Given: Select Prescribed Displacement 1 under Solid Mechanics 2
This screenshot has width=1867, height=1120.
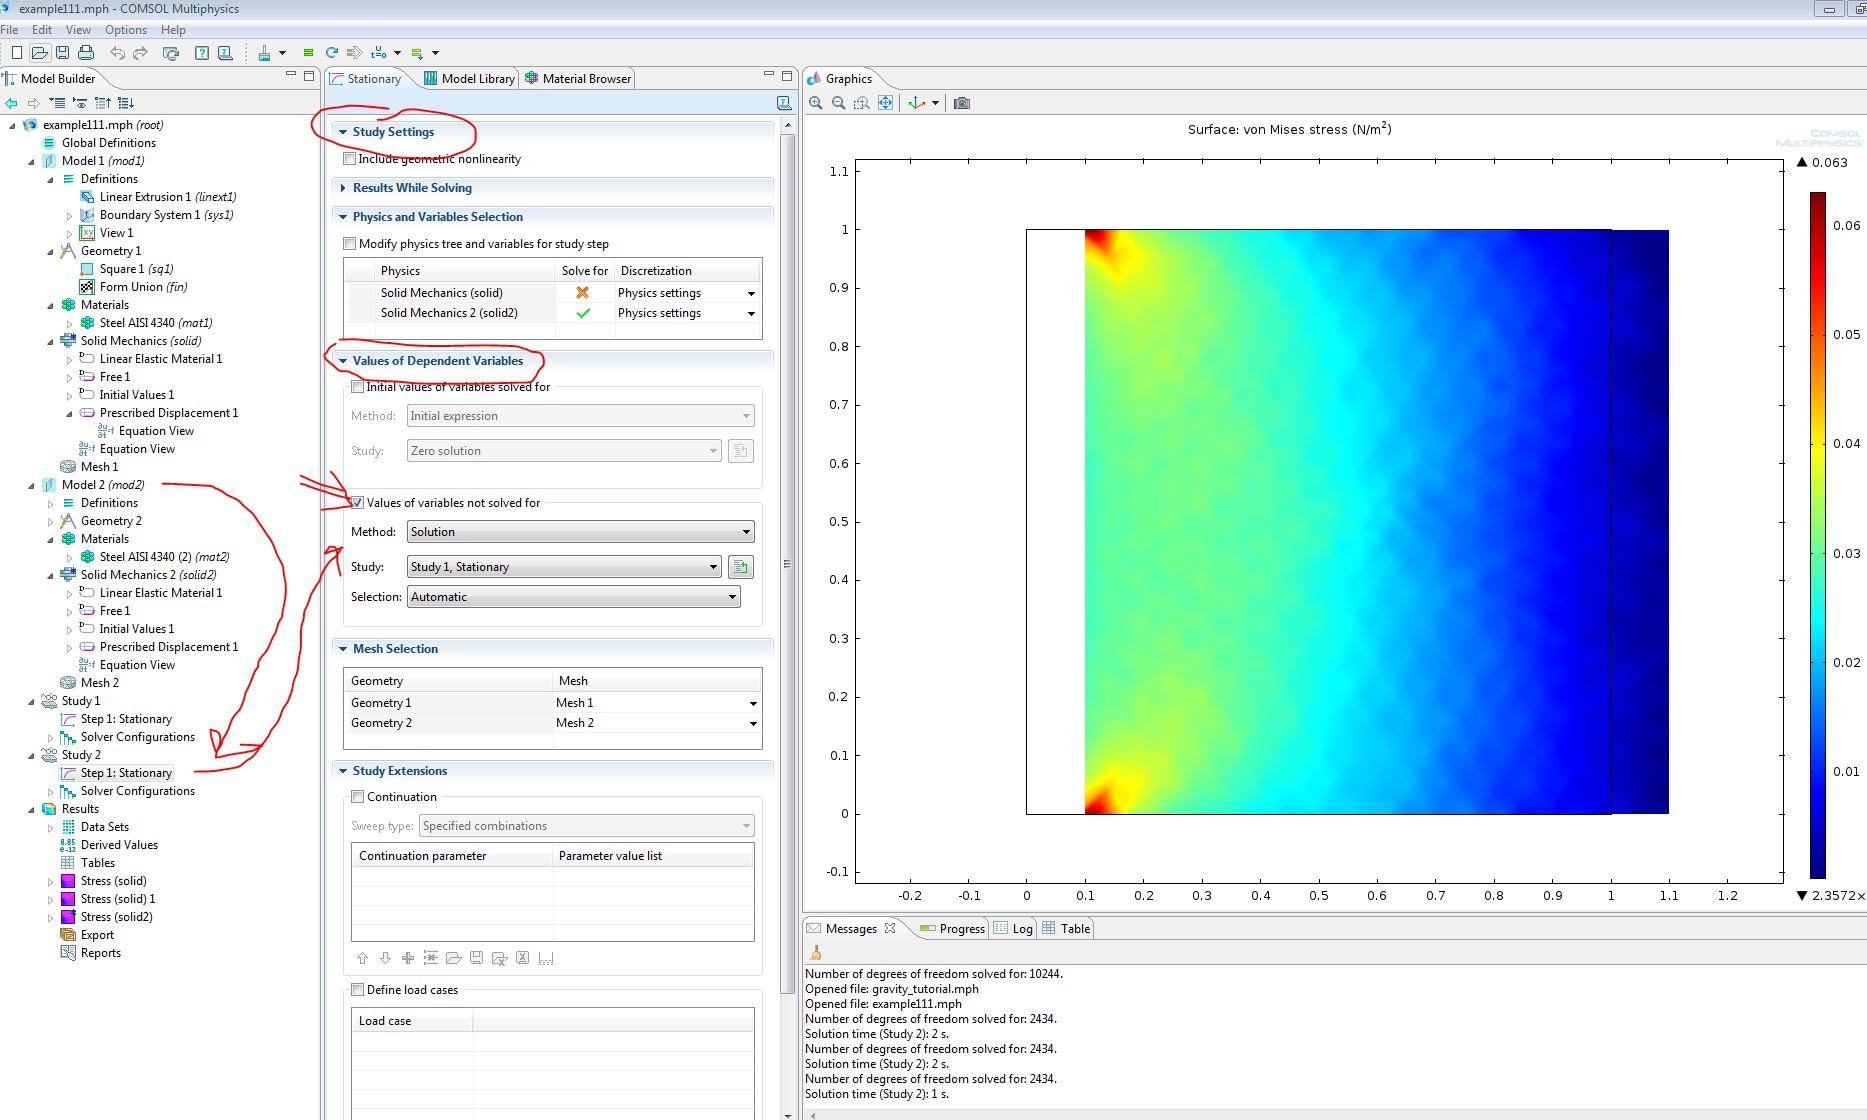Looking at the screenshot, I should (168, 647).
